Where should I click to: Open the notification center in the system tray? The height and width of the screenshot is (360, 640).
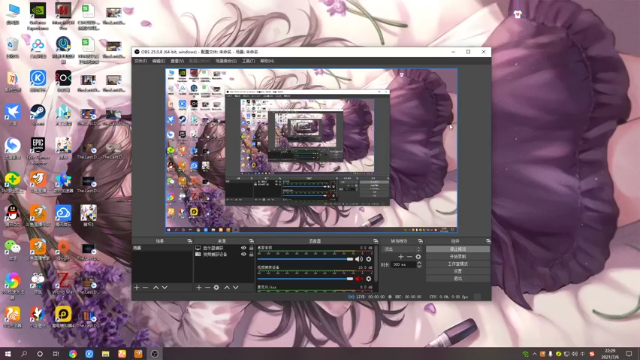[629, 354]
